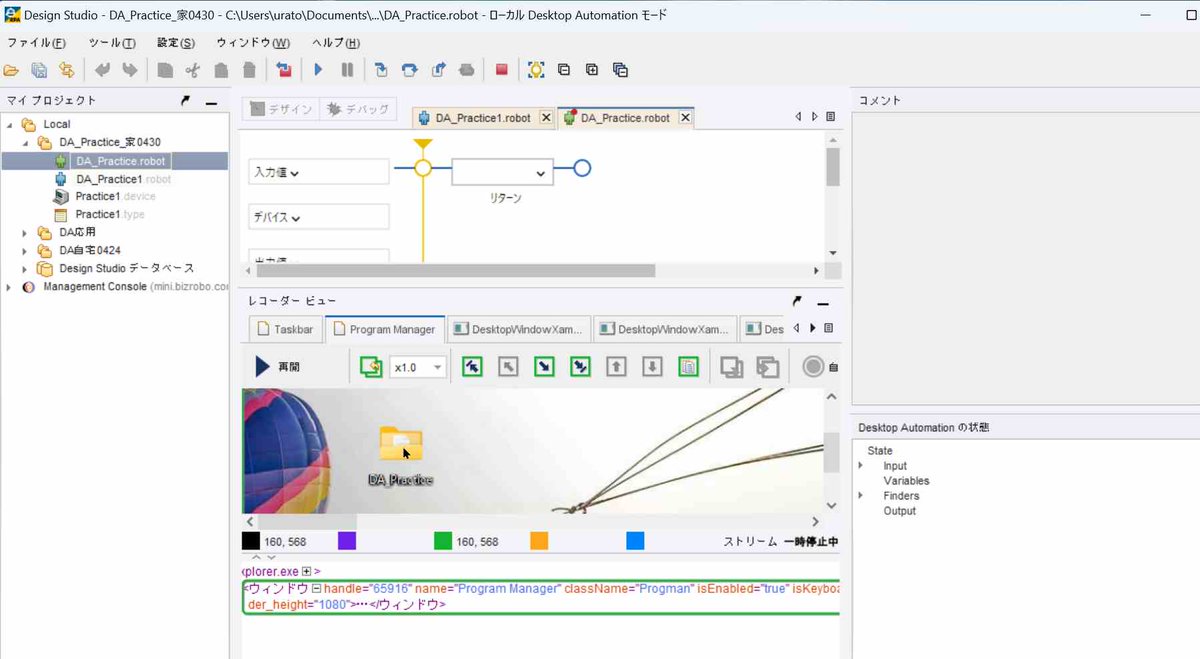Click the orange synchronize arrows icon

(x=66, y=70)
